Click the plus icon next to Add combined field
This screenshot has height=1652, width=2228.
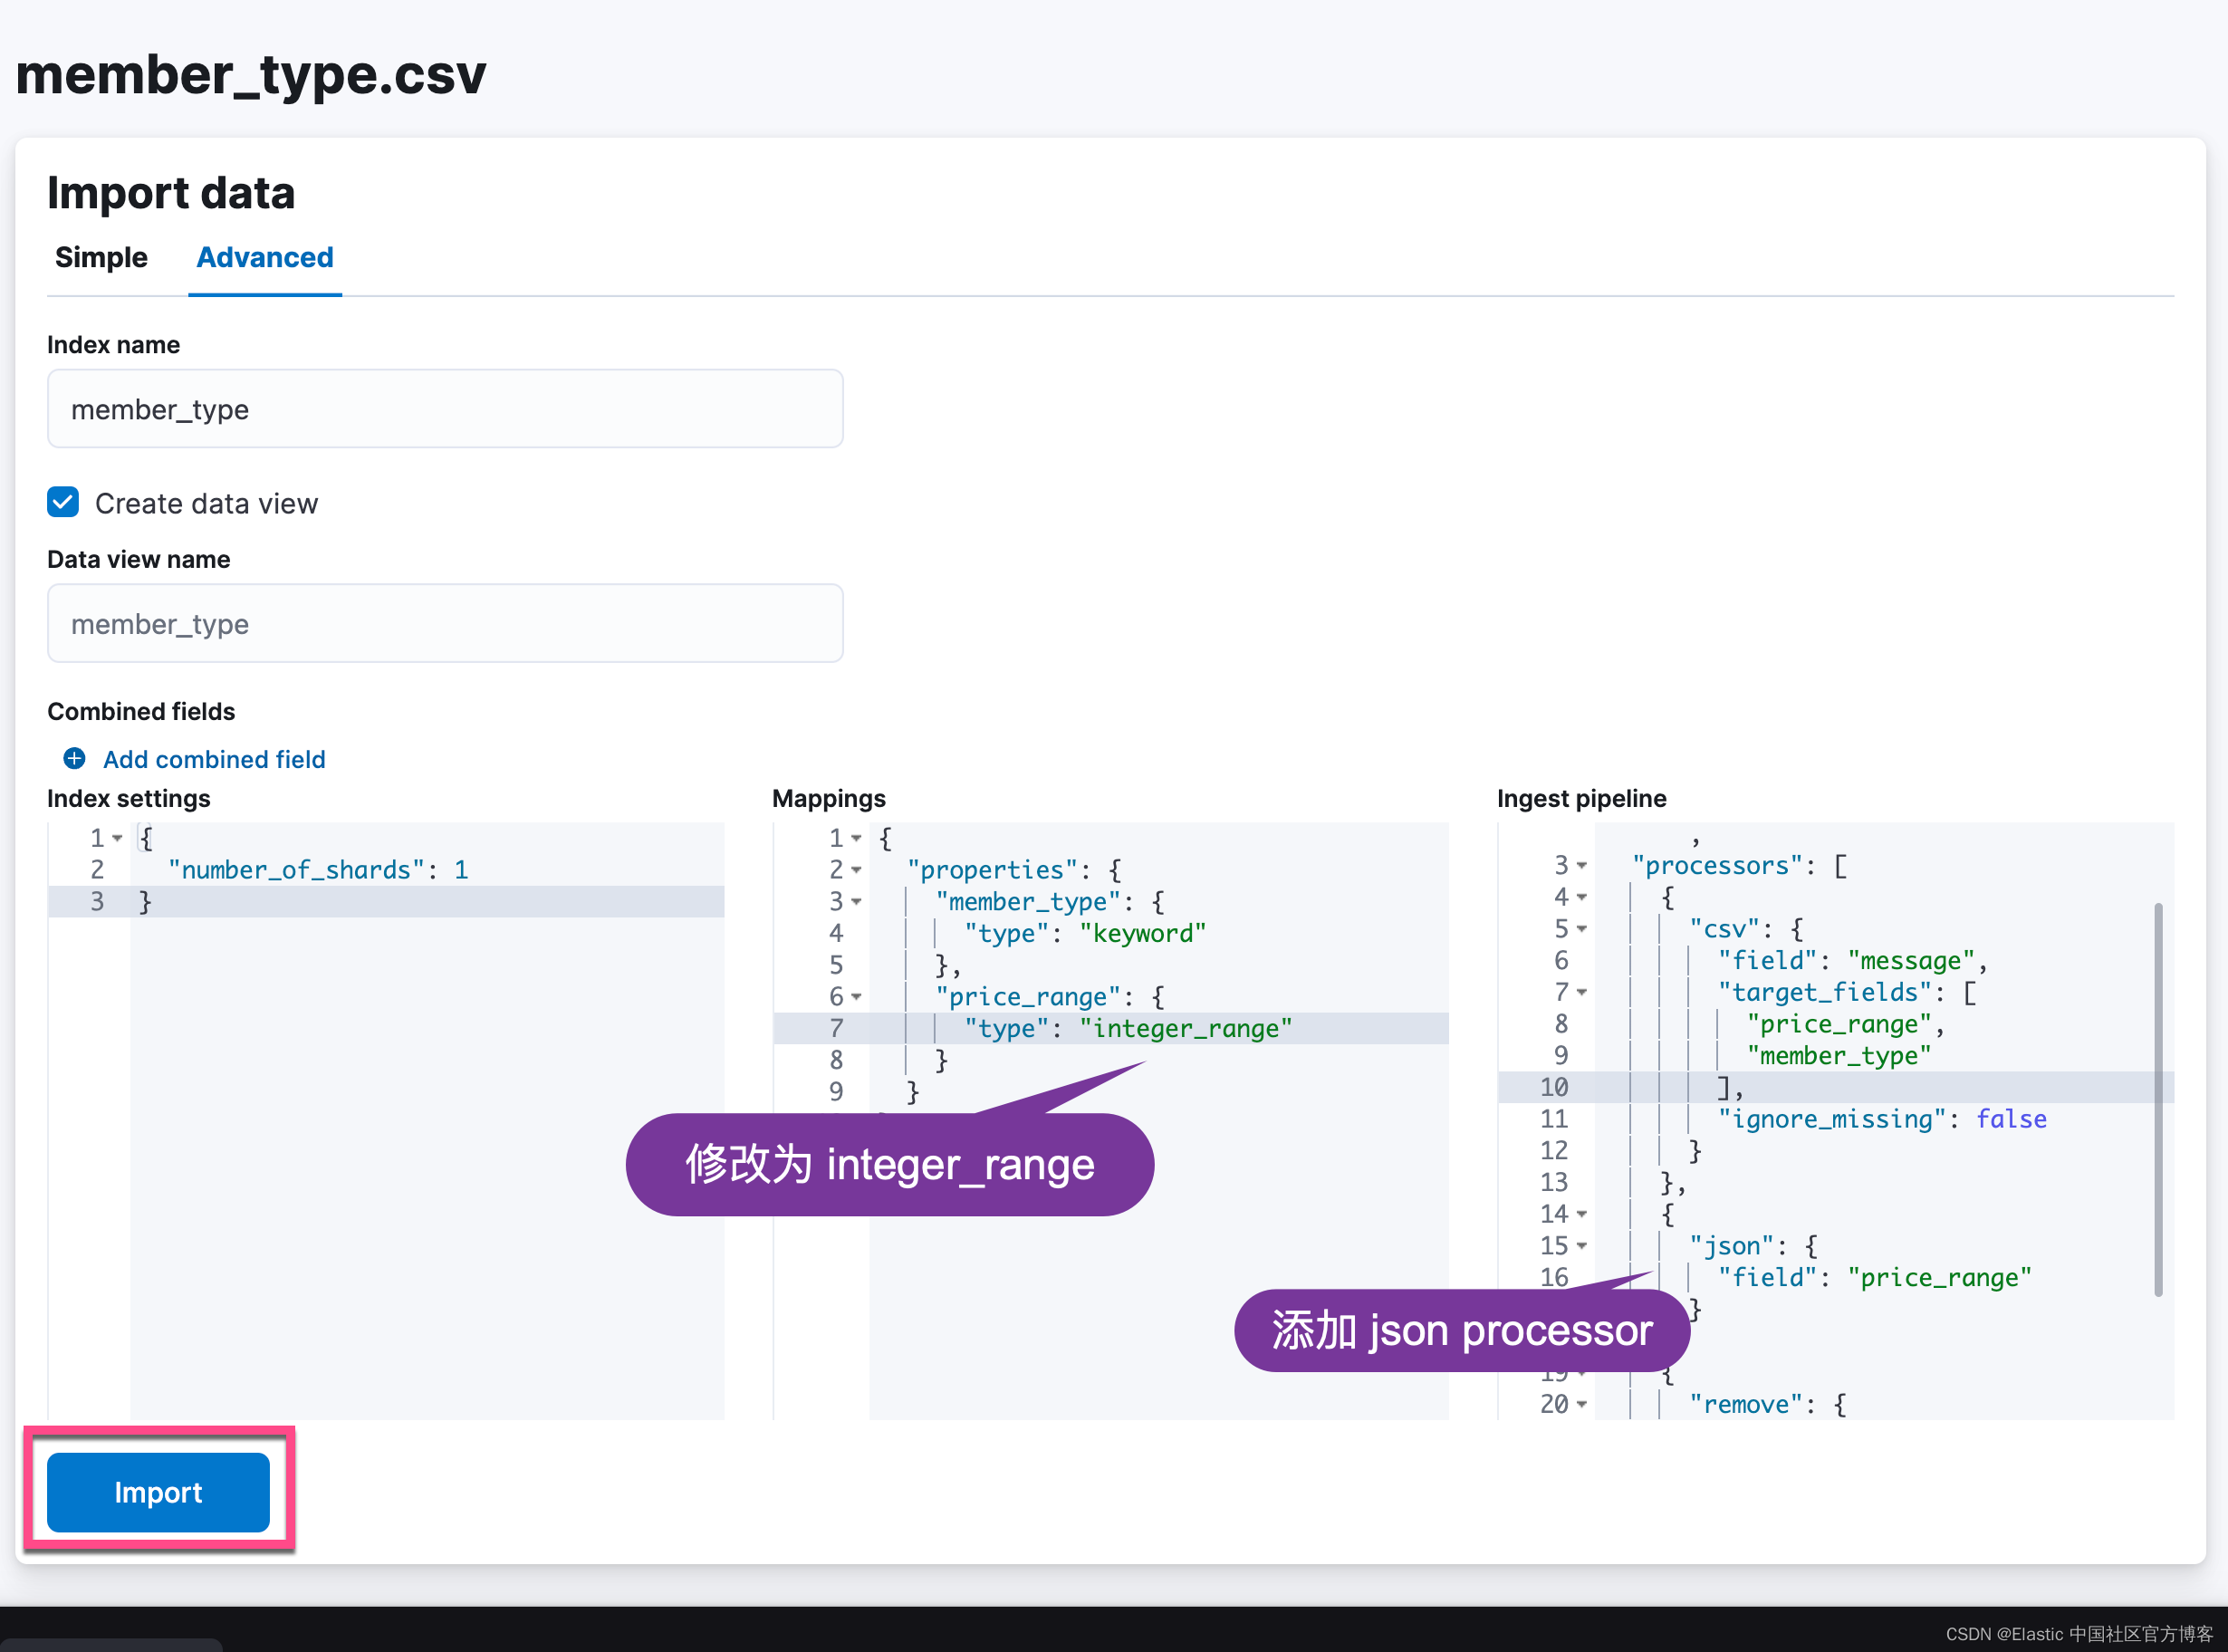click(x=74, y=759)
